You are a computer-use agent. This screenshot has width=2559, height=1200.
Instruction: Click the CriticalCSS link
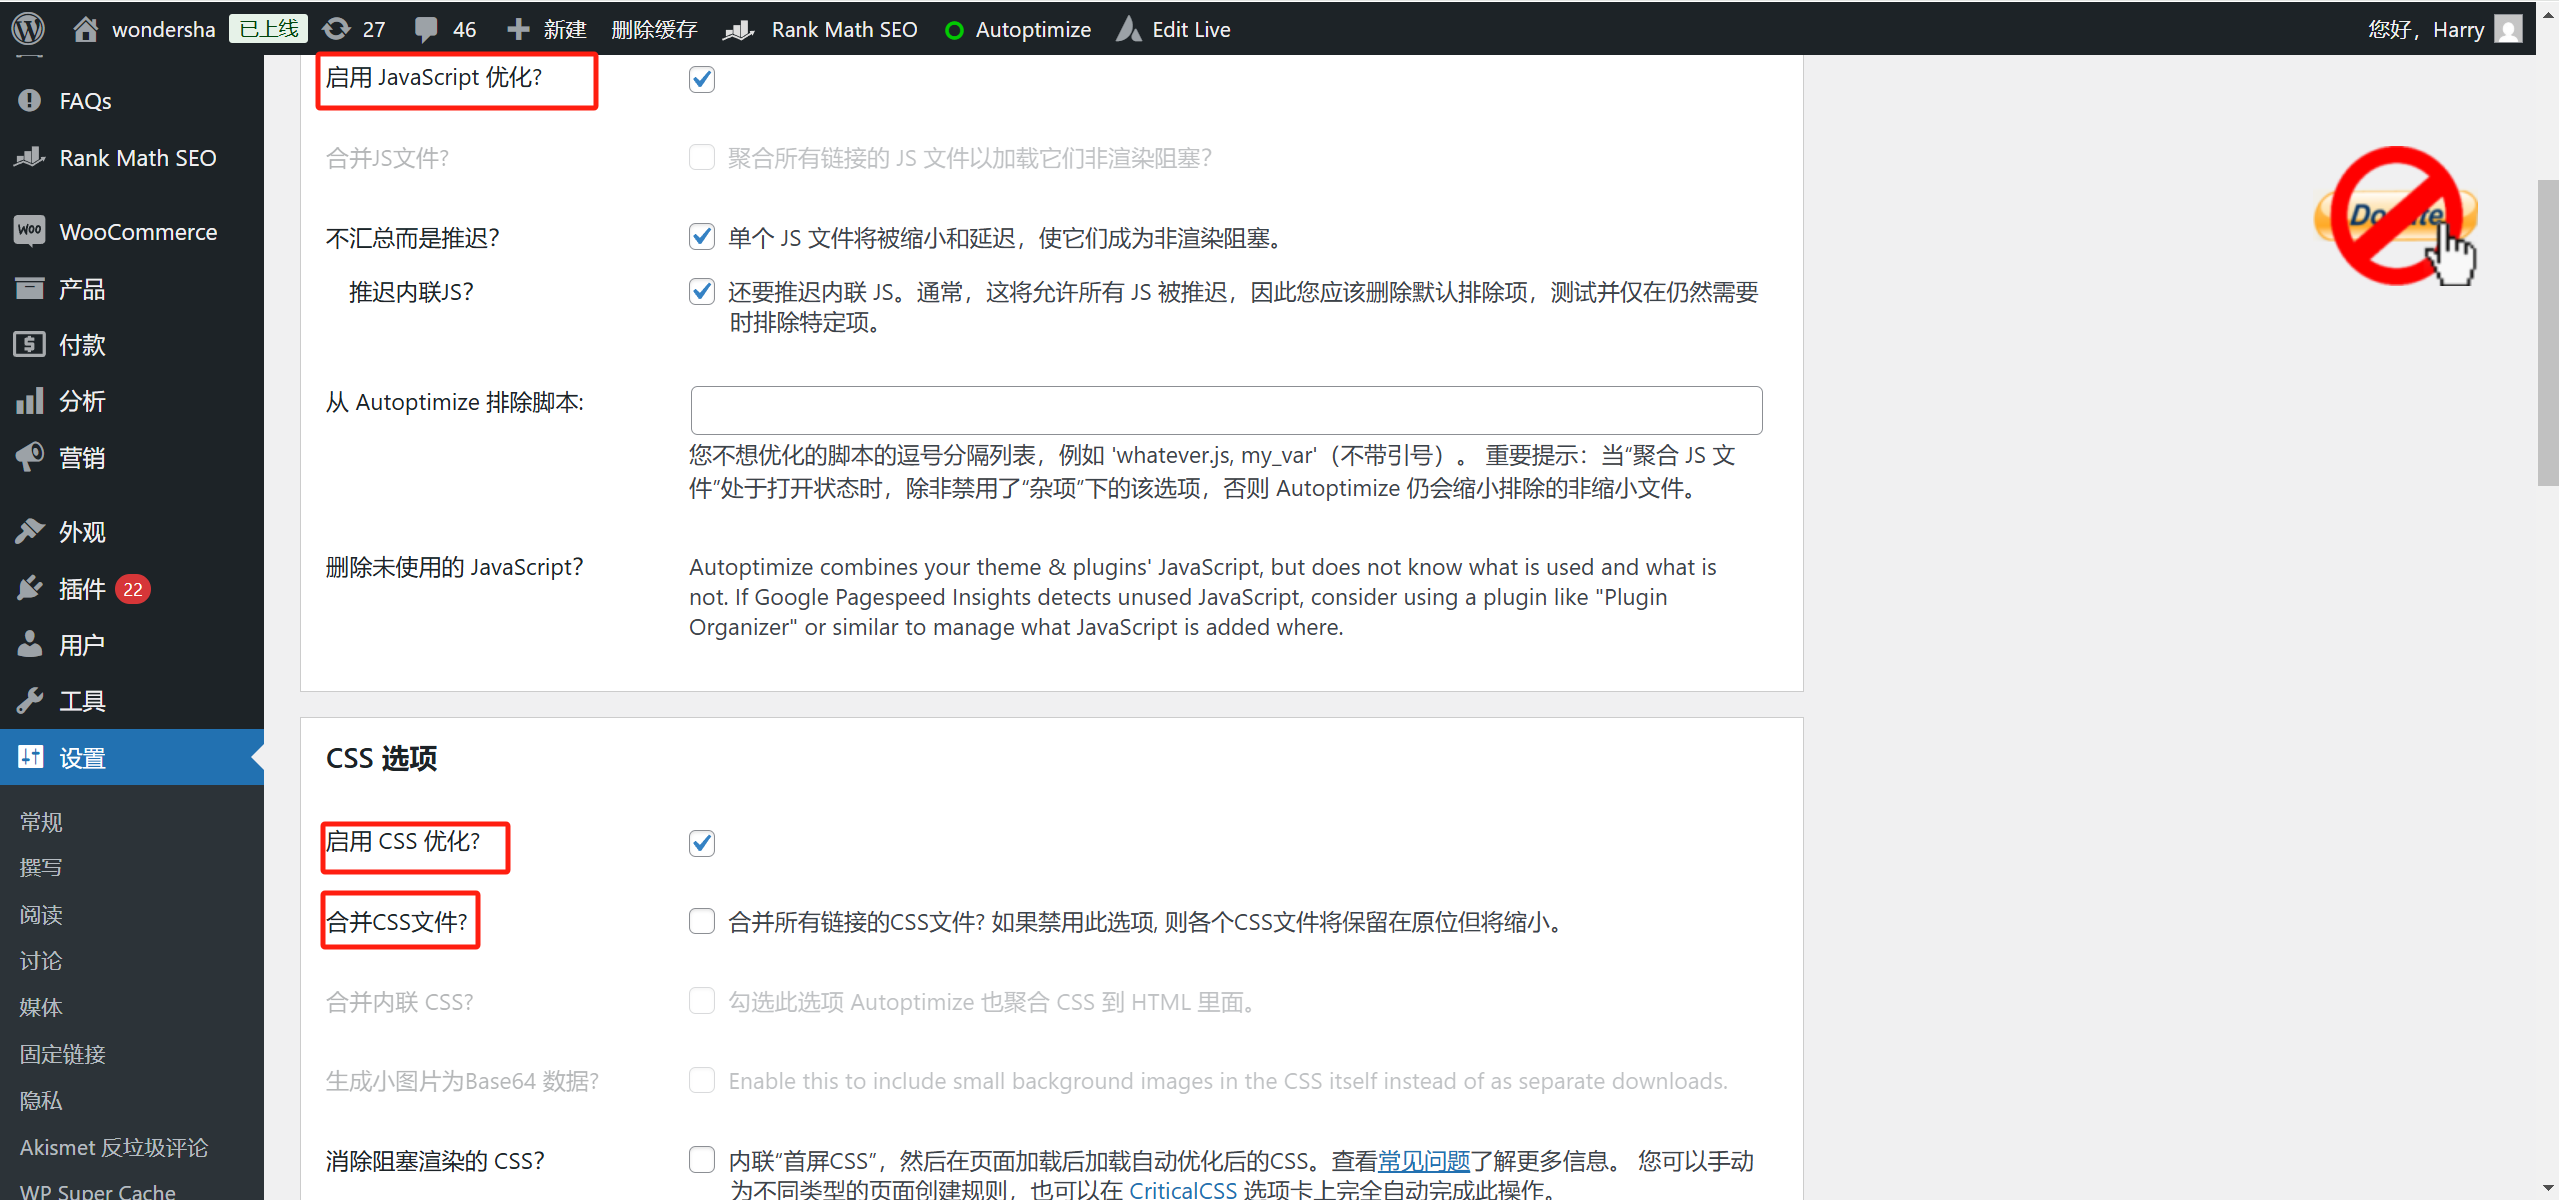pos(1182,1189)
